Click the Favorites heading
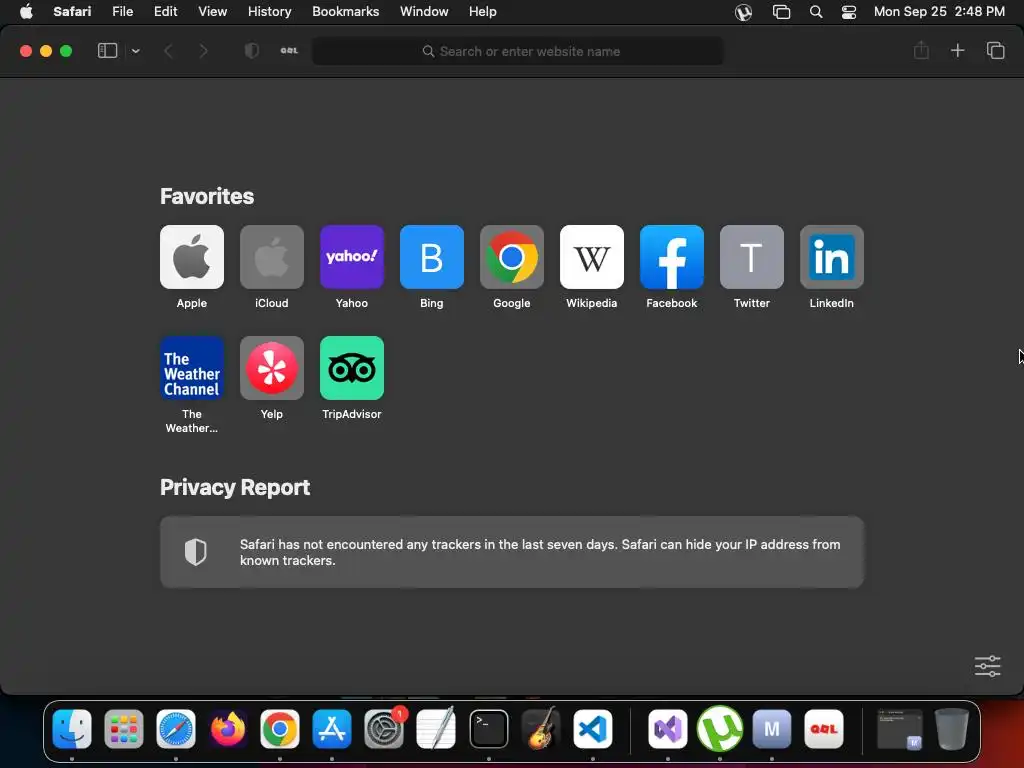Viewport: 1024px width, 768px height. coord(207,196)
